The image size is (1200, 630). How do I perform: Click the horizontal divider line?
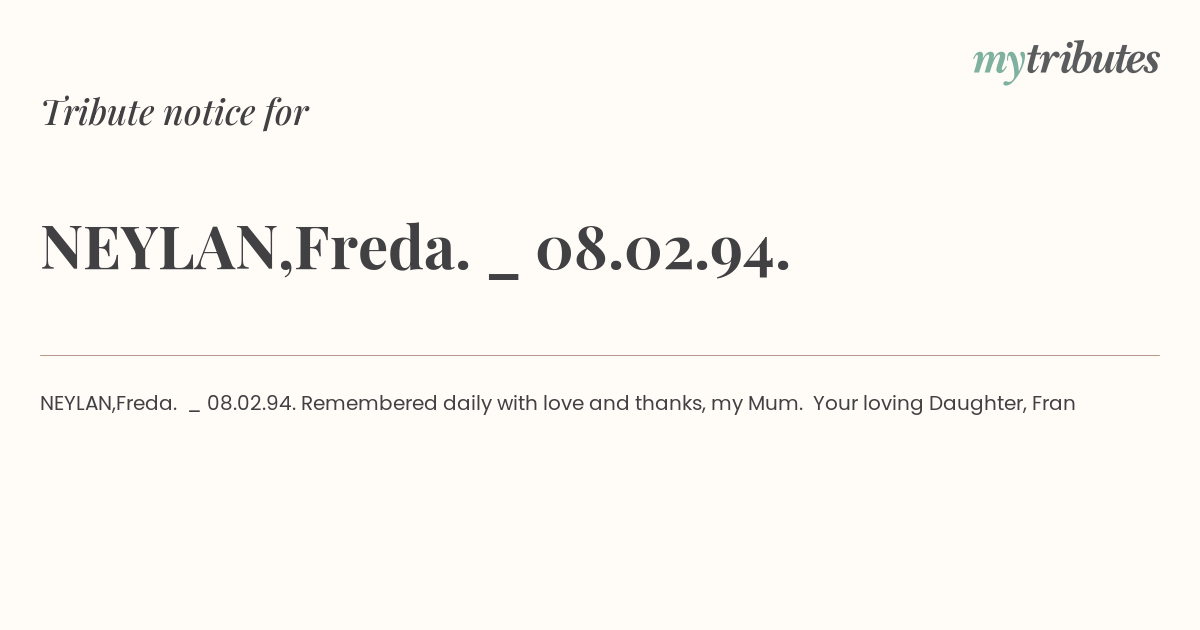point(600,355)
